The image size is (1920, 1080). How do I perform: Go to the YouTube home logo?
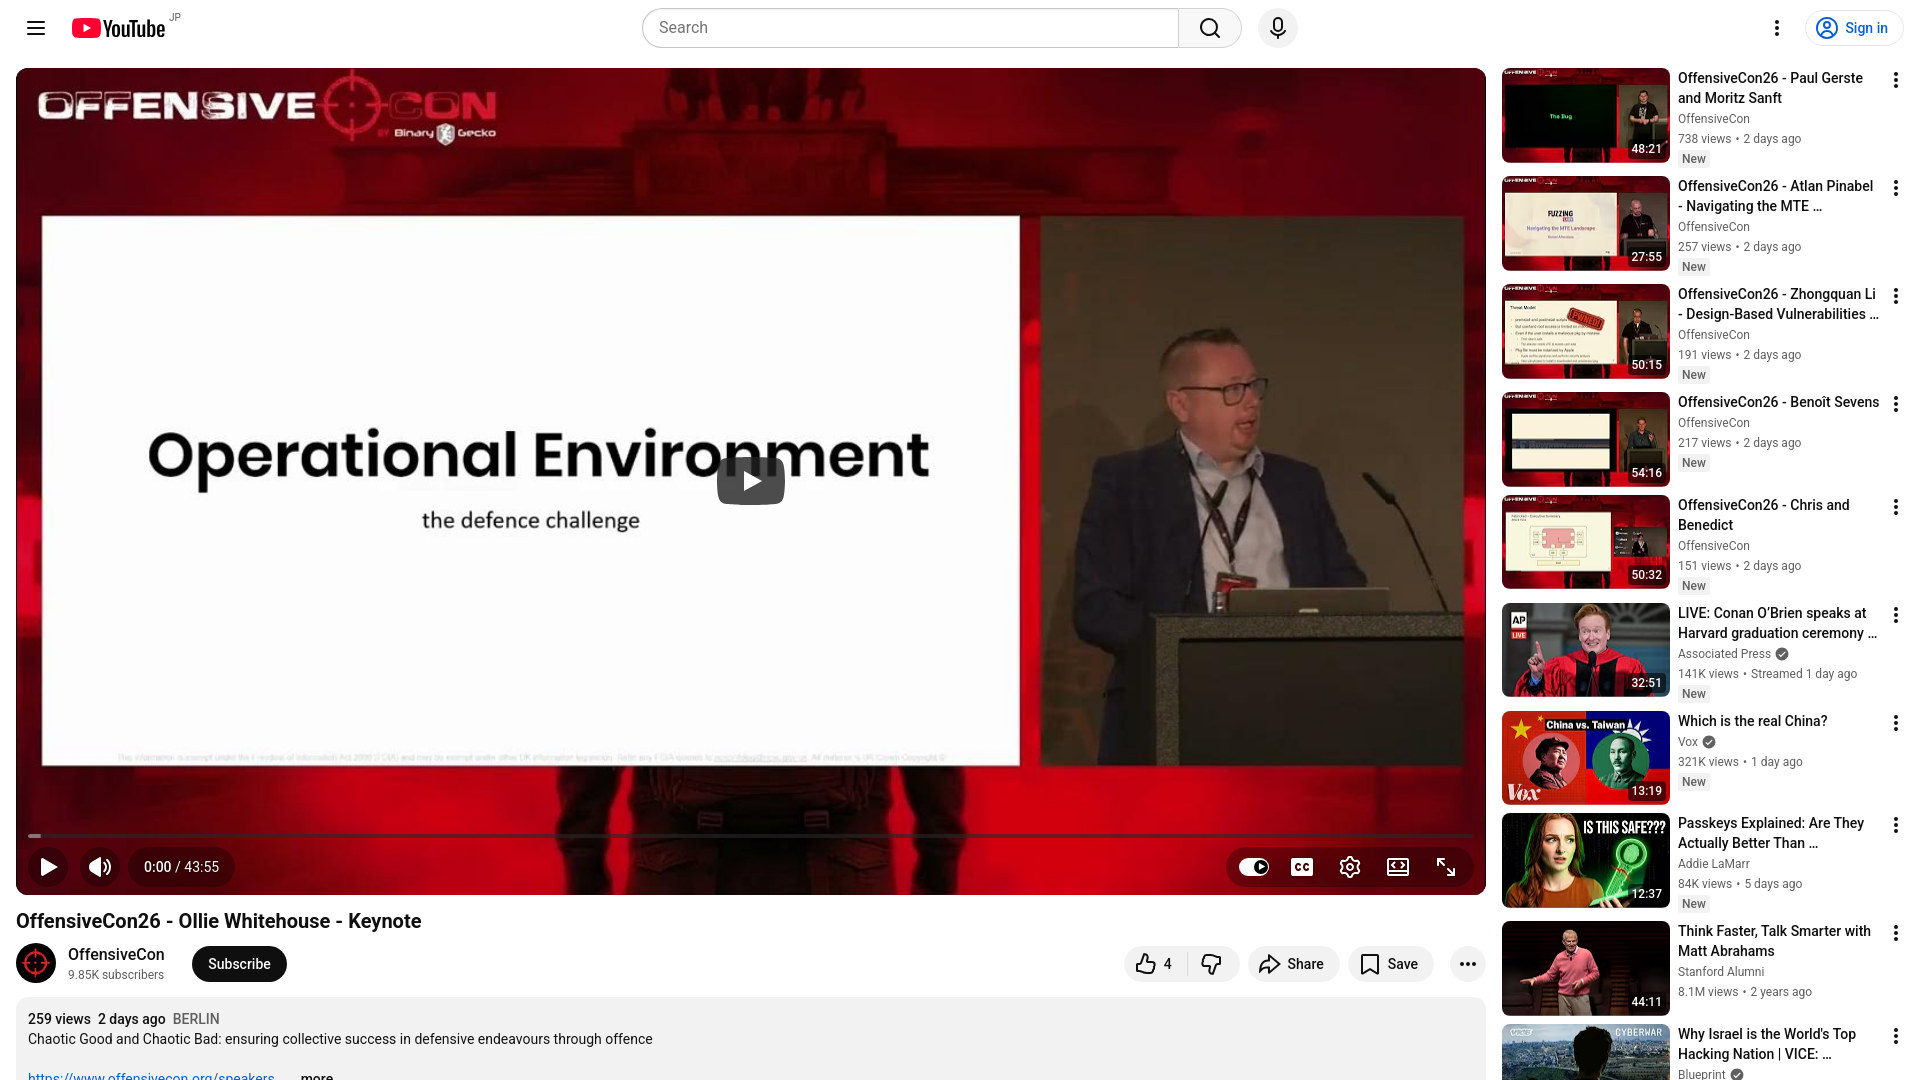coord(119,28)
